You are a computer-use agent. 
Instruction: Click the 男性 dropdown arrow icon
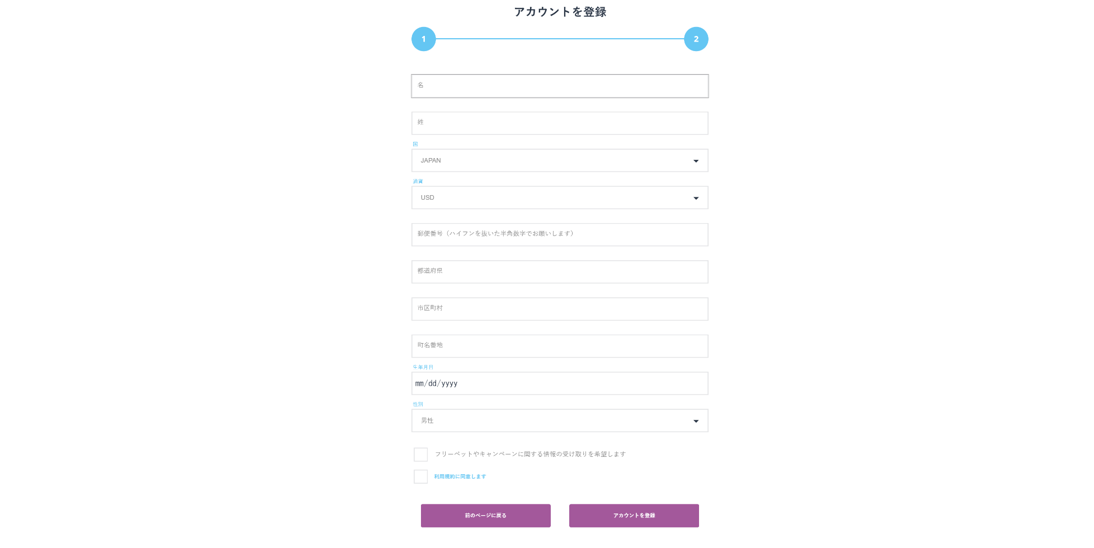[696, 421]
